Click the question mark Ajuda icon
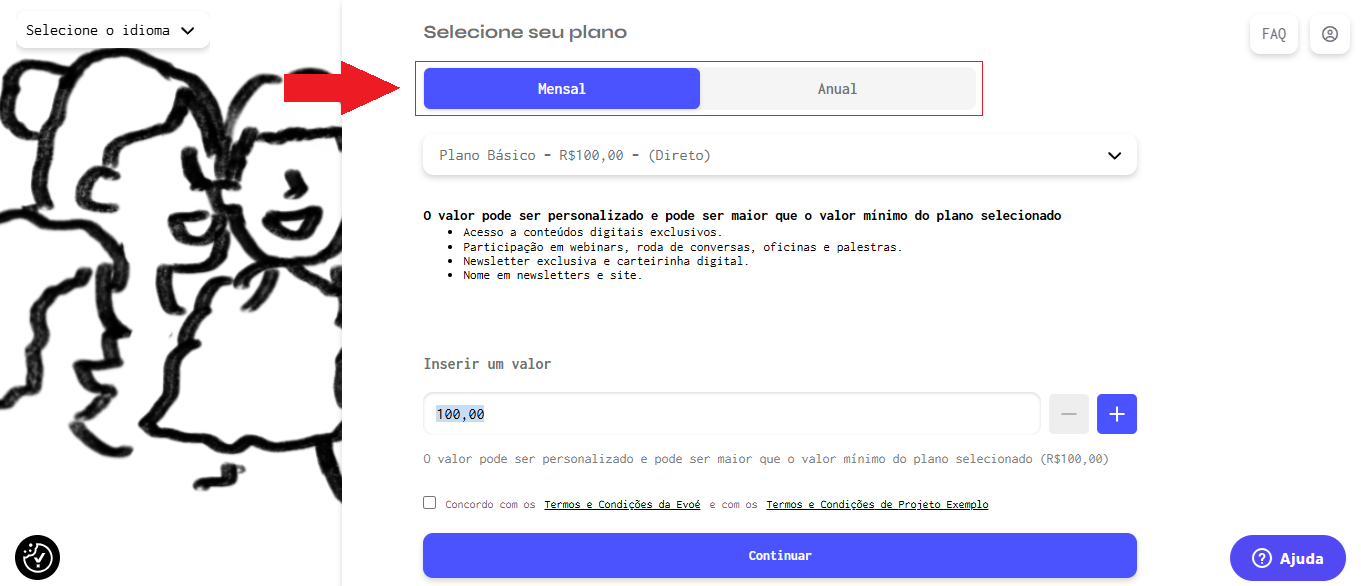This screenshot has height=586, width=1361. coord(1261,559)
